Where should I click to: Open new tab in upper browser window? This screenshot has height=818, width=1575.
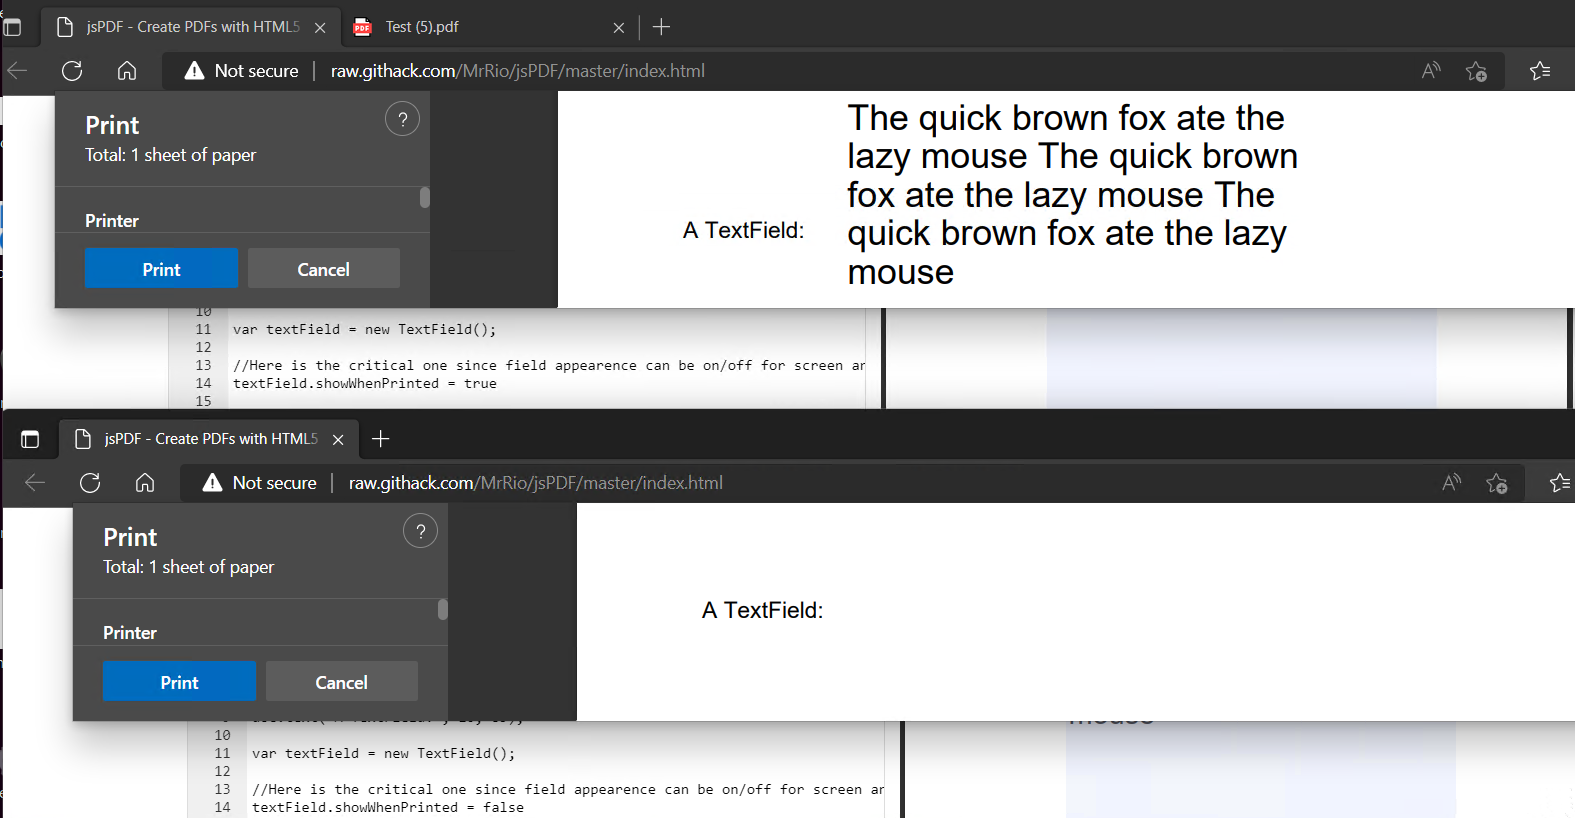point(661,27)
